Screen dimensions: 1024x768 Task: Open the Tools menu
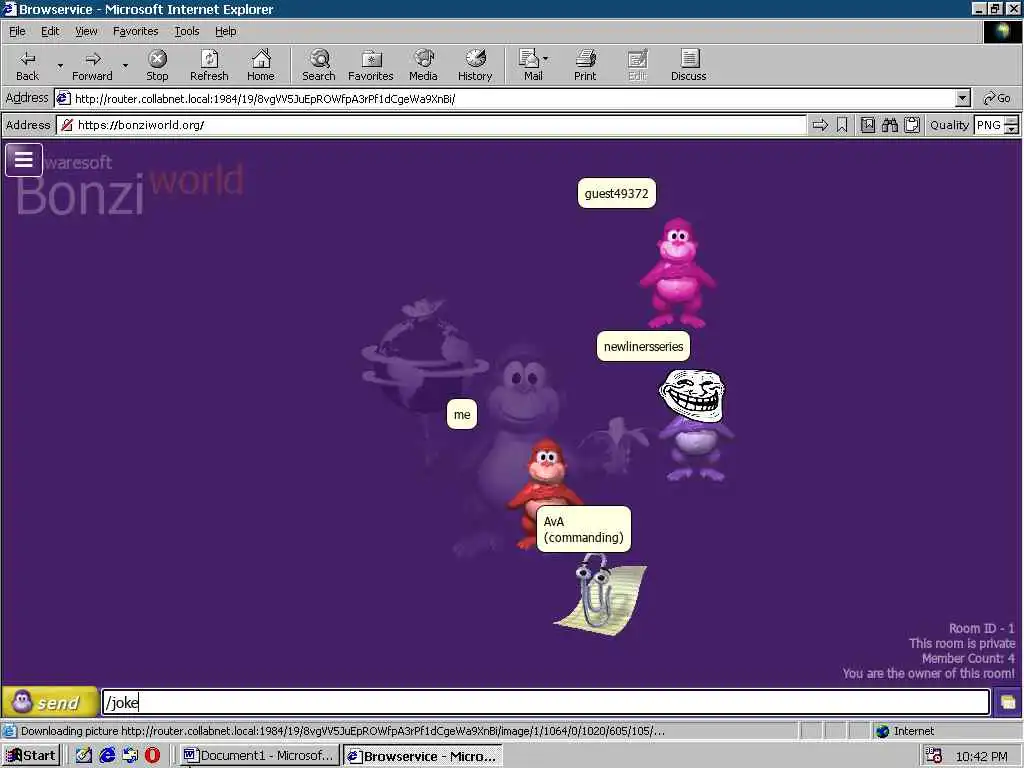(x=187, y=31)
